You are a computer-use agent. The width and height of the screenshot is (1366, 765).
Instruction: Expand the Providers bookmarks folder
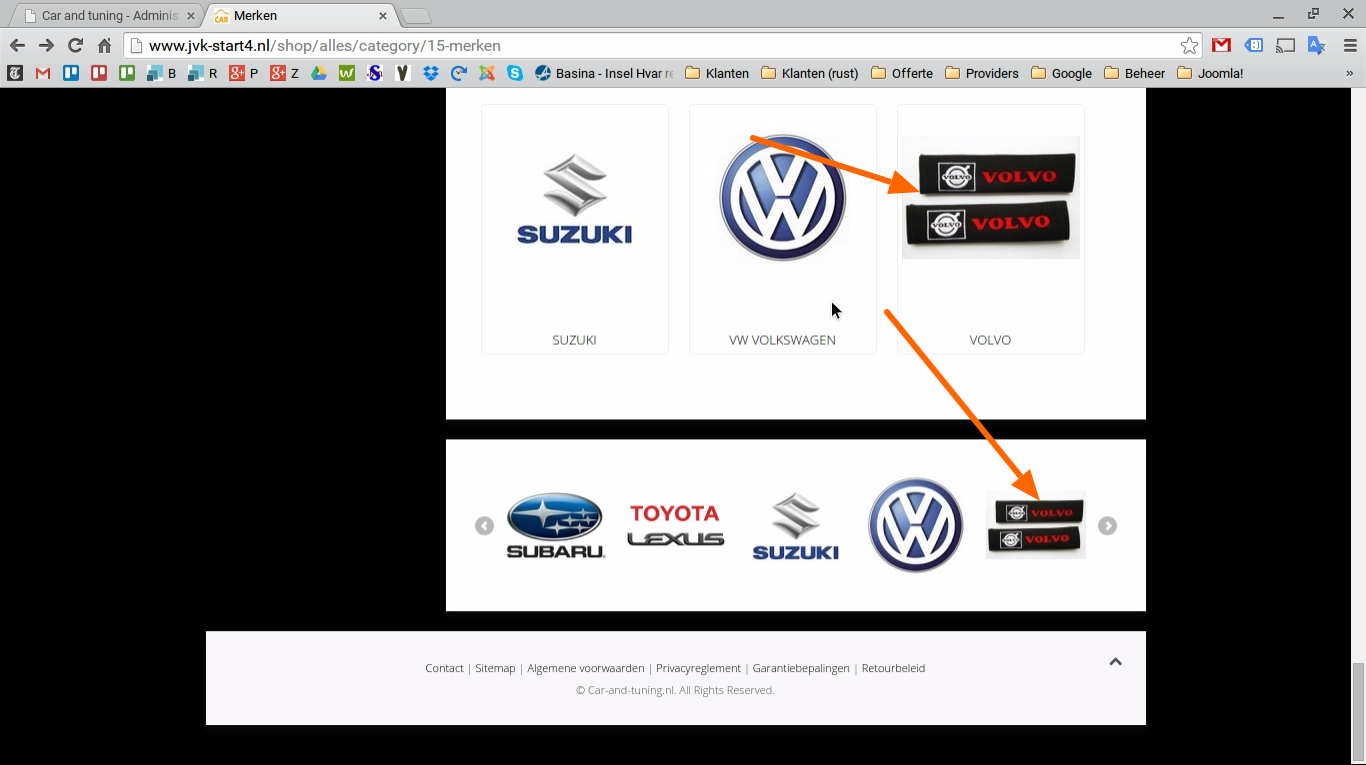982,73
